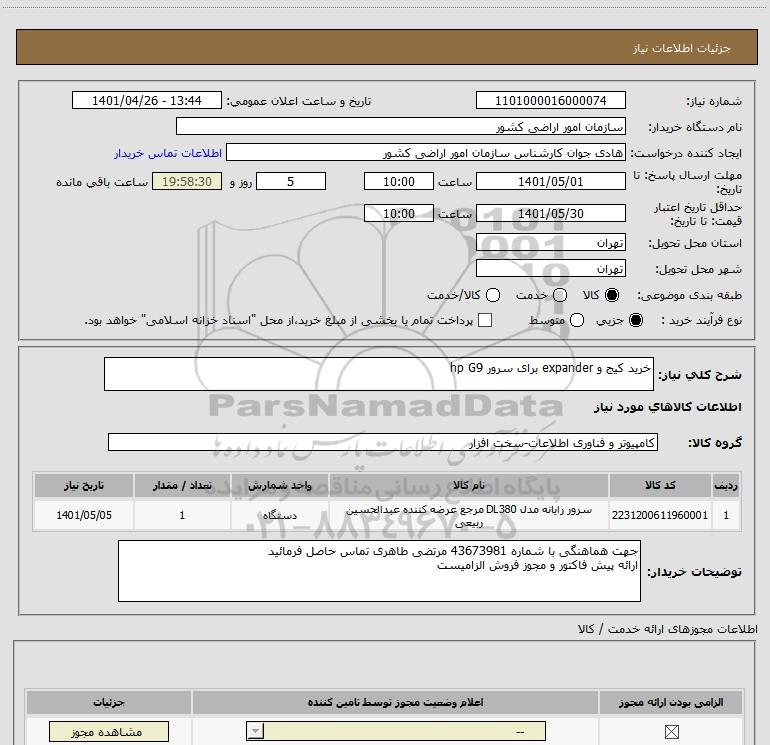Click the DL380 server product name cell
Image resolution: width=770 pixels, height=745 pixels.
coord(468,515)
